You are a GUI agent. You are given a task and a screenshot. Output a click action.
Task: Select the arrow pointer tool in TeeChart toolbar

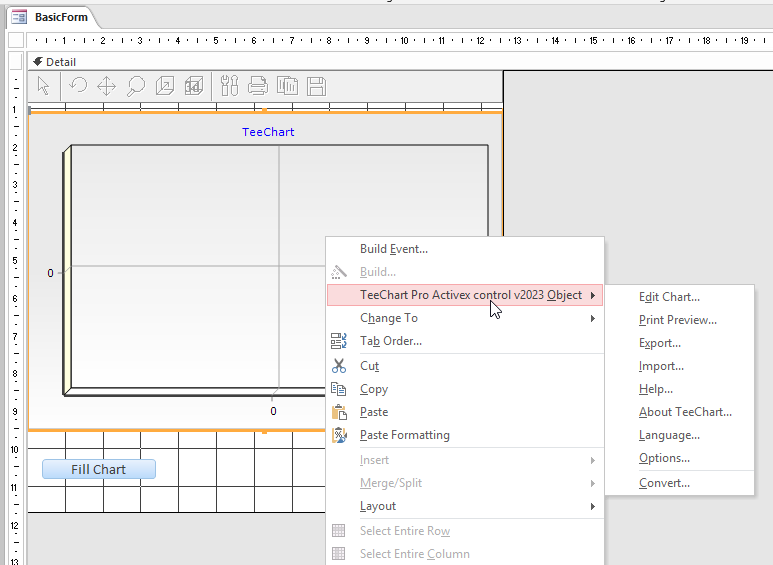[x=43, y=86]
